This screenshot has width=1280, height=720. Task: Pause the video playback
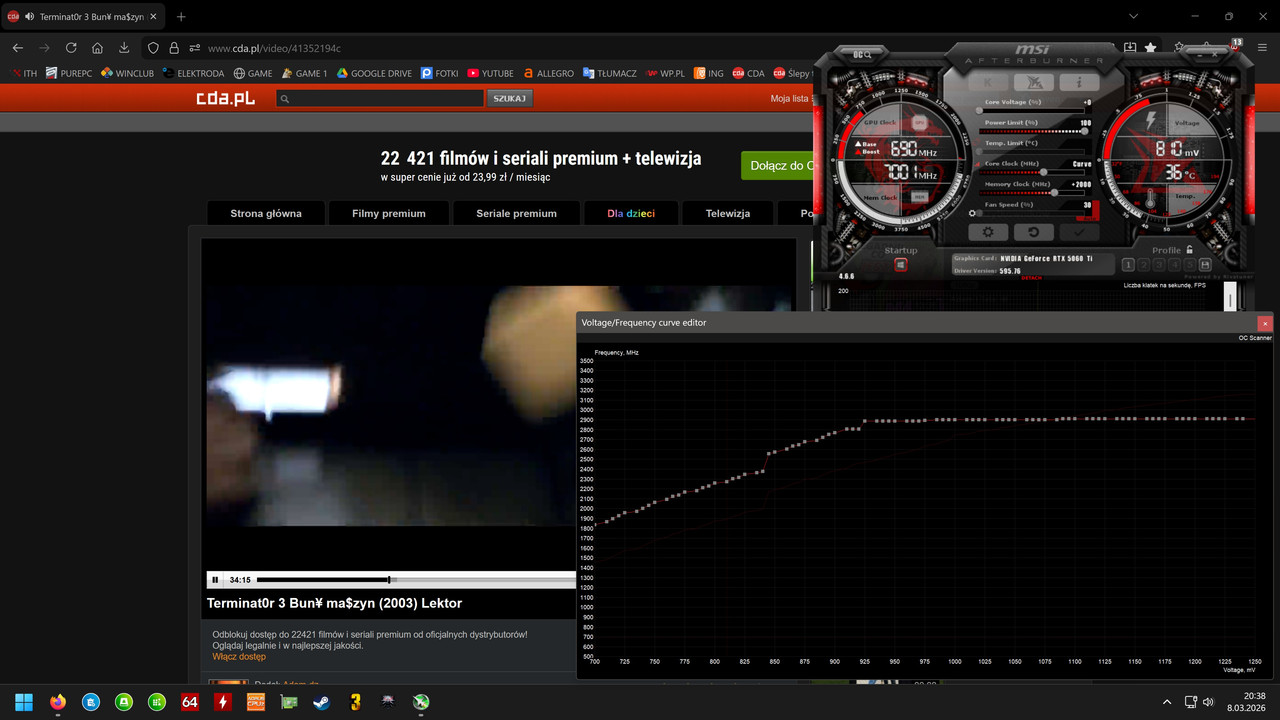(215, 580)
